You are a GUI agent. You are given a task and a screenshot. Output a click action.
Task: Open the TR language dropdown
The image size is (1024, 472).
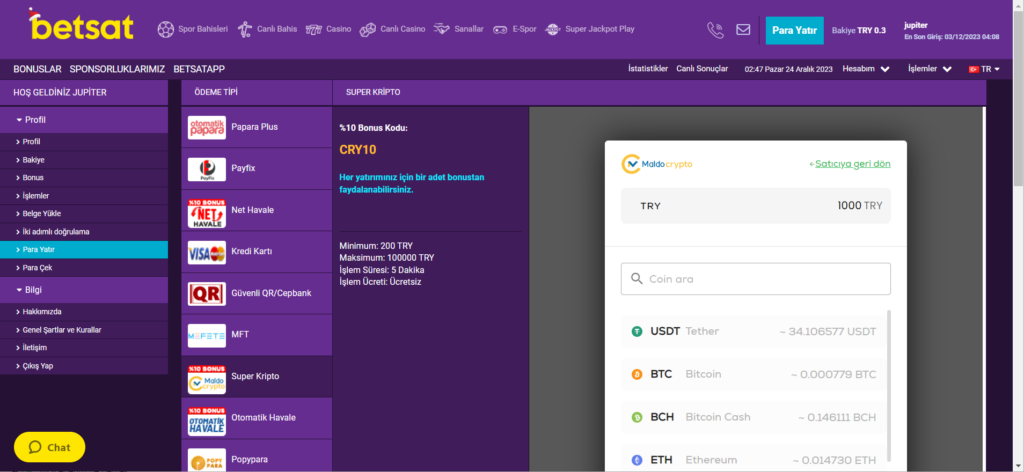984,69
